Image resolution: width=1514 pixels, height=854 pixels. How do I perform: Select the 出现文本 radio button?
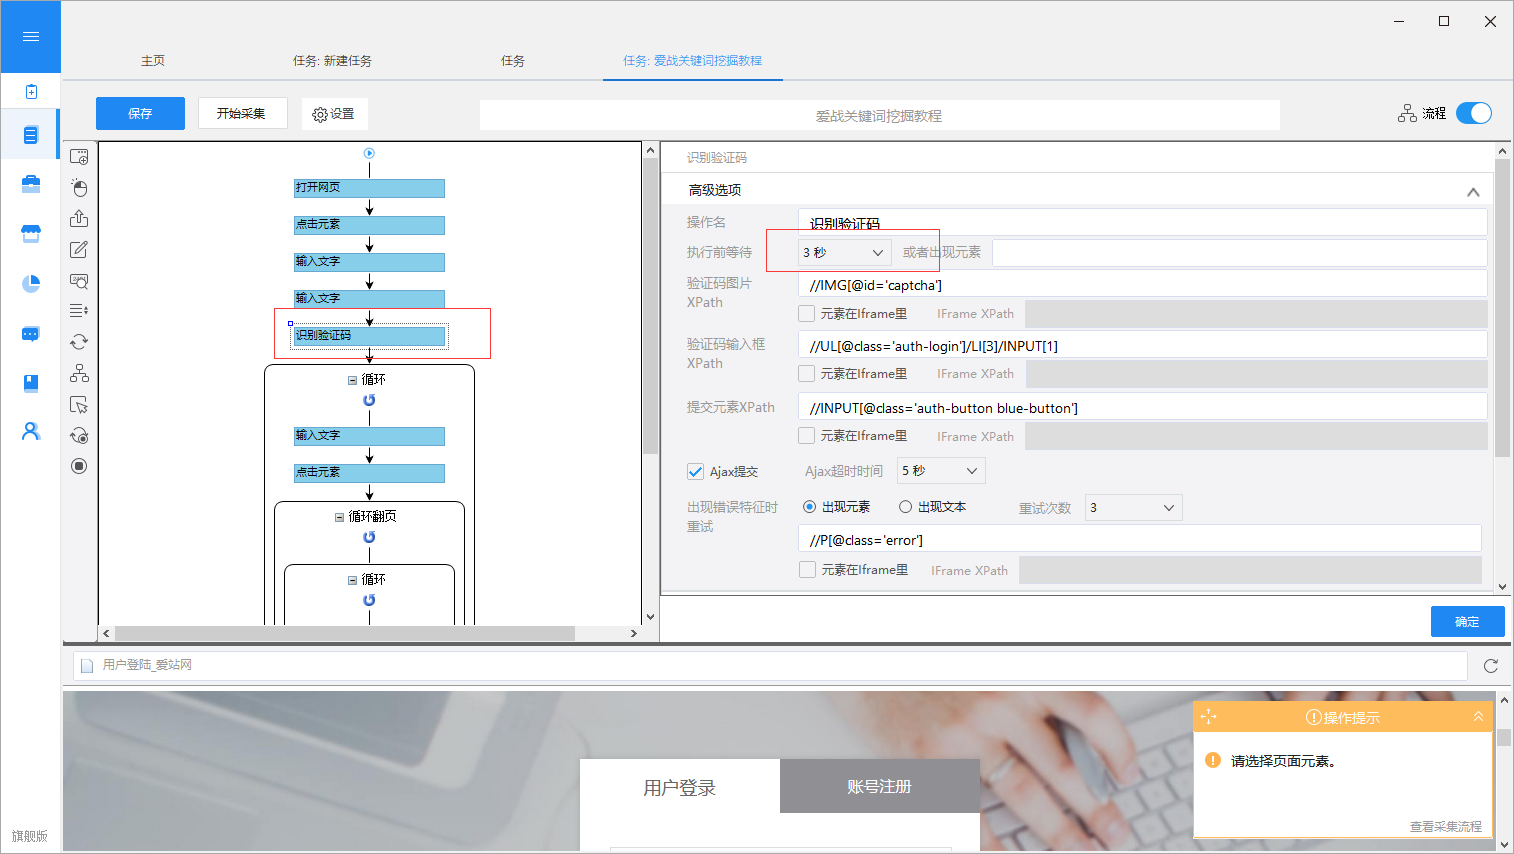click(905, 507)
